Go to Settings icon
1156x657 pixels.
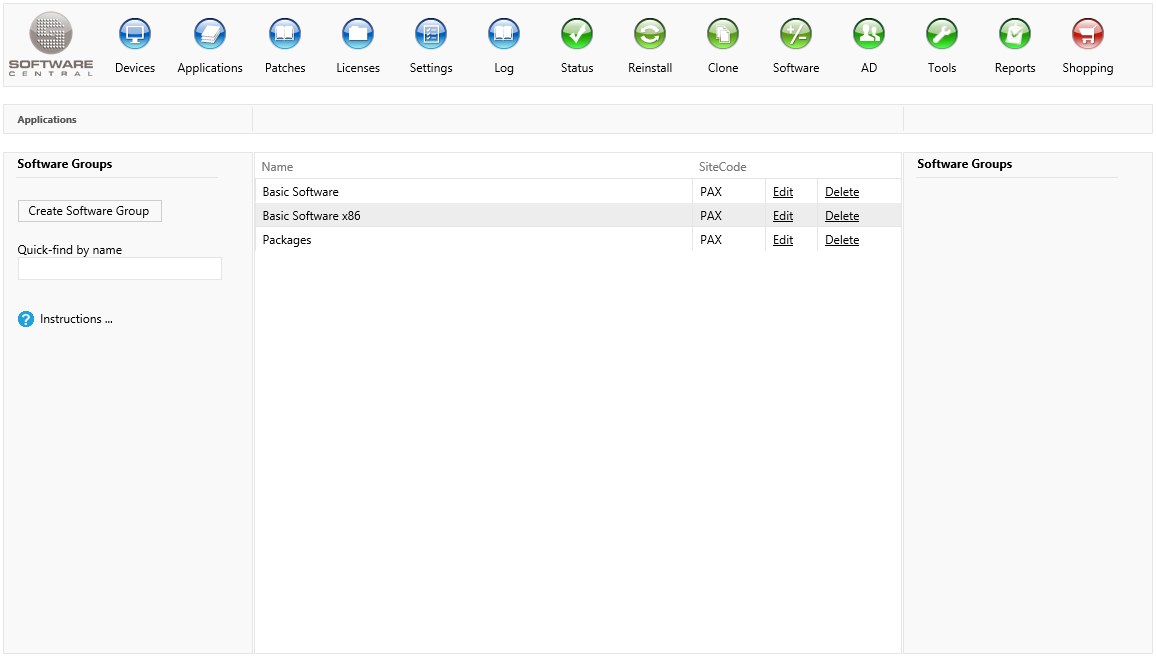[x=431, y=35]
